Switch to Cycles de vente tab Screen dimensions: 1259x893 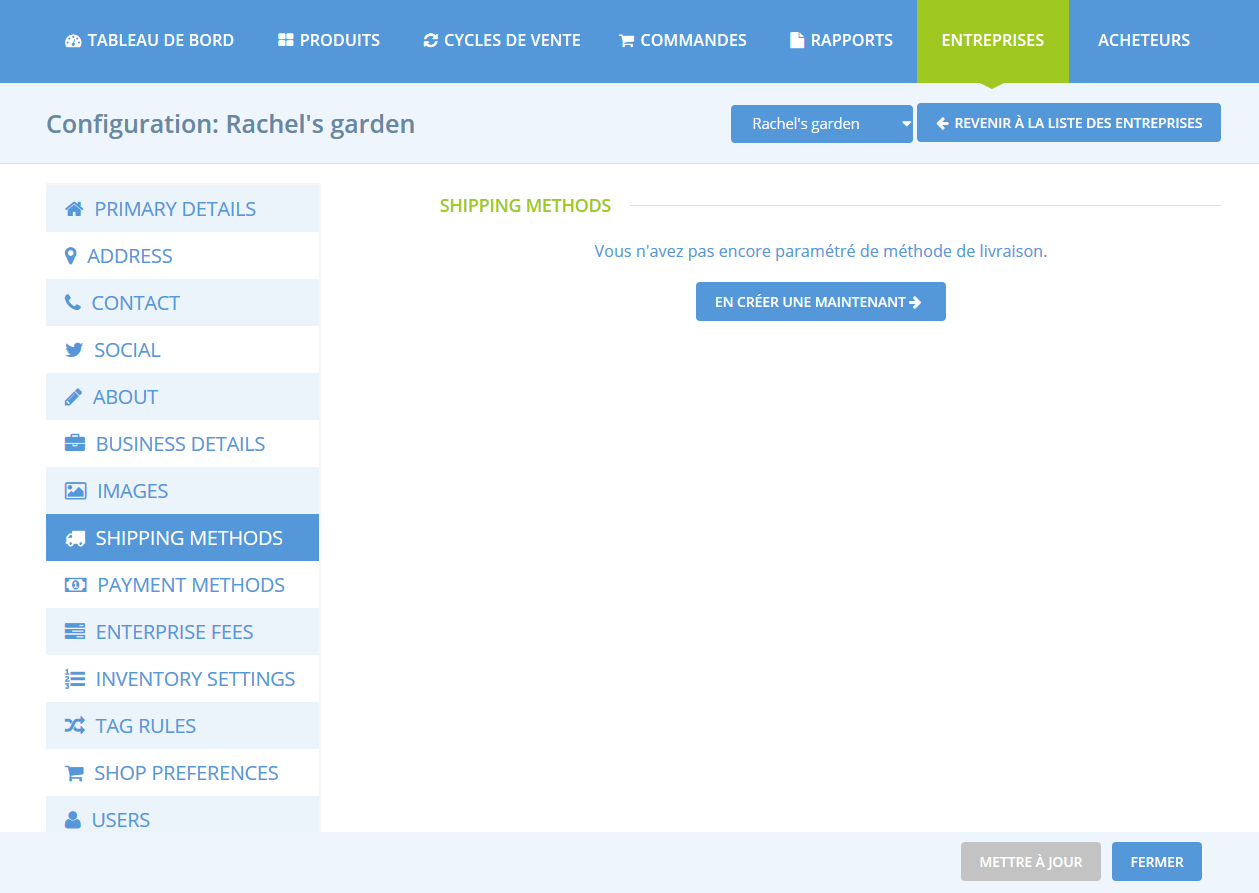pos(502,41)
